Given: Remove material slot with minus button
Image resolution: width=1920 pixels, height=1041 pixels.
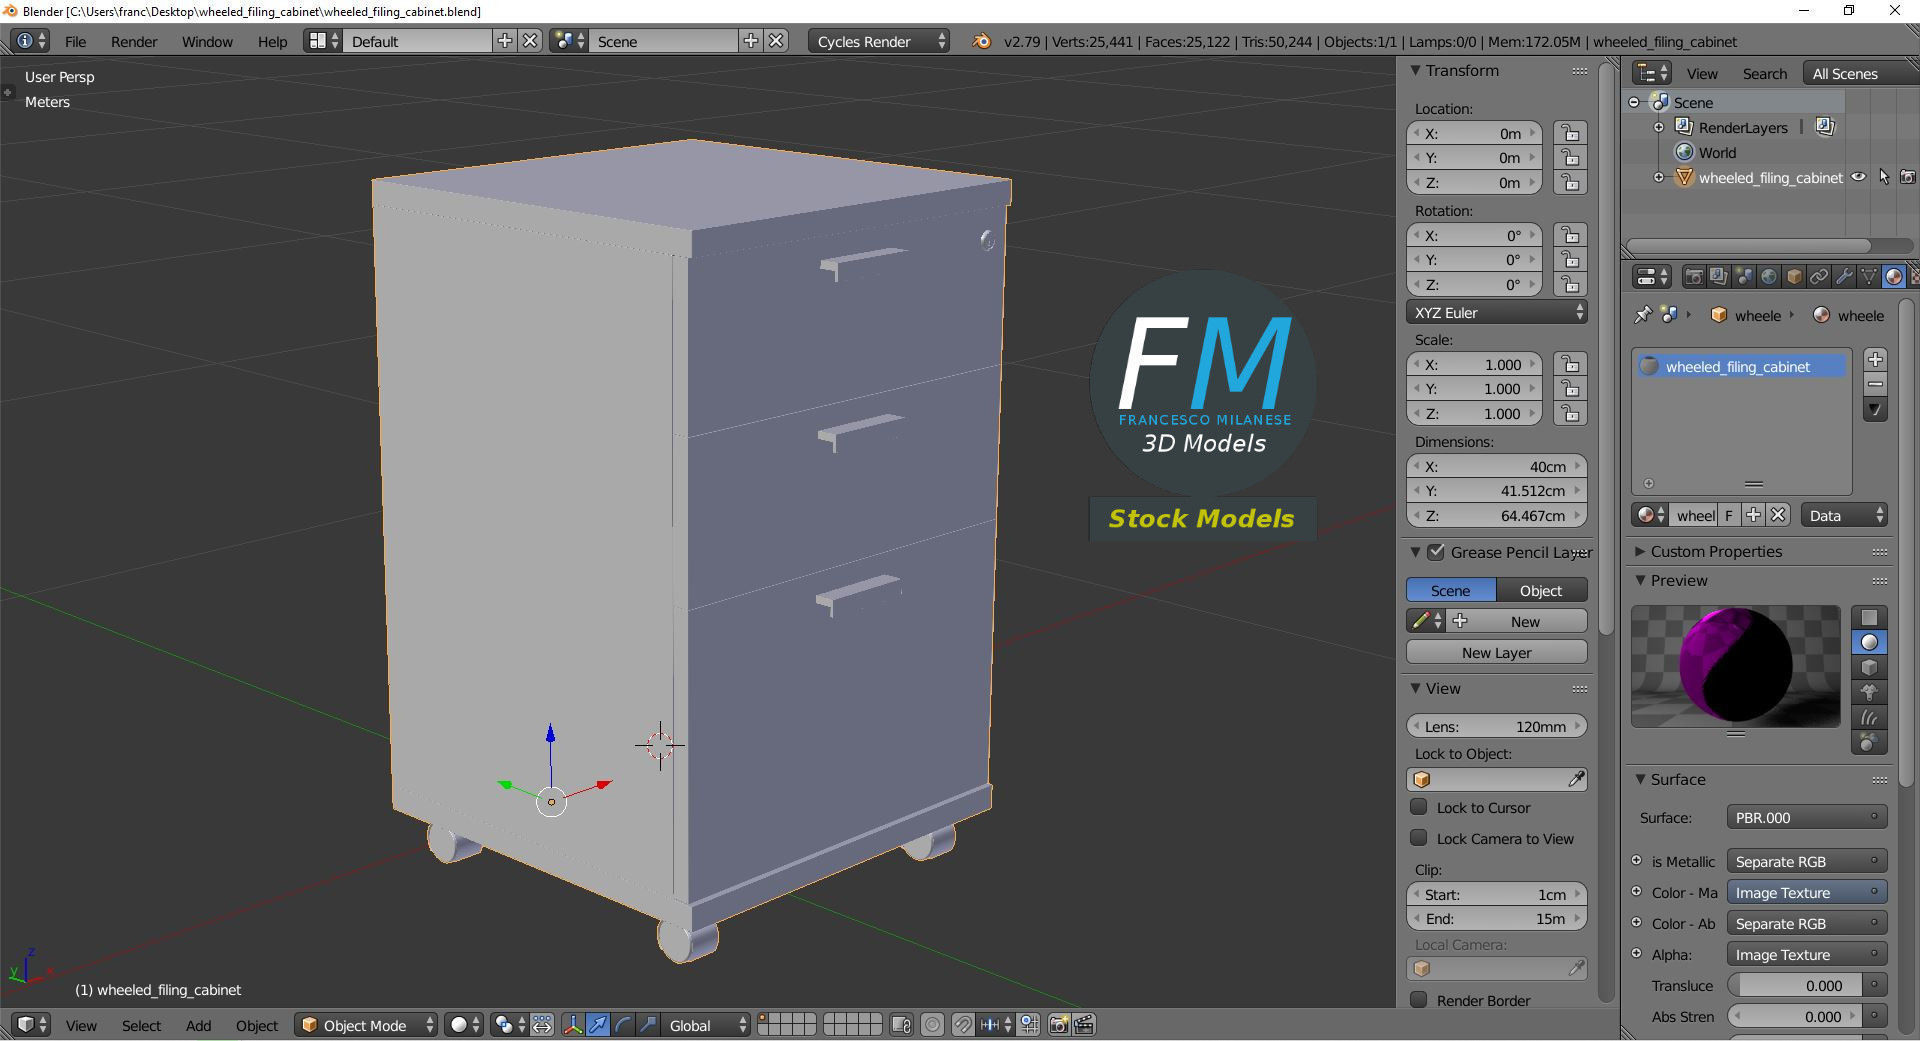Looking at the screenshot, I should point(1875,384).
